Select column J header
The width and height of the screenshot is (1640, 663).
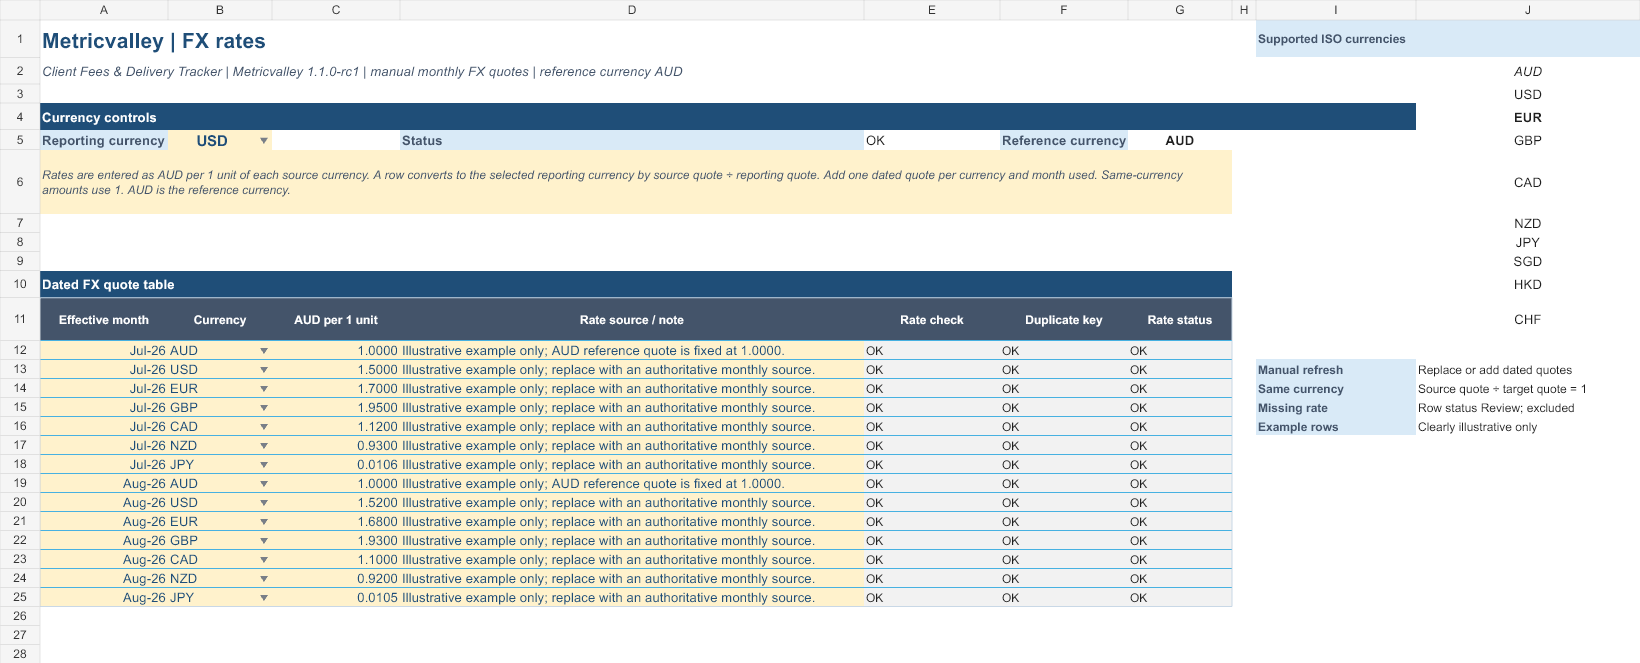1528,10
